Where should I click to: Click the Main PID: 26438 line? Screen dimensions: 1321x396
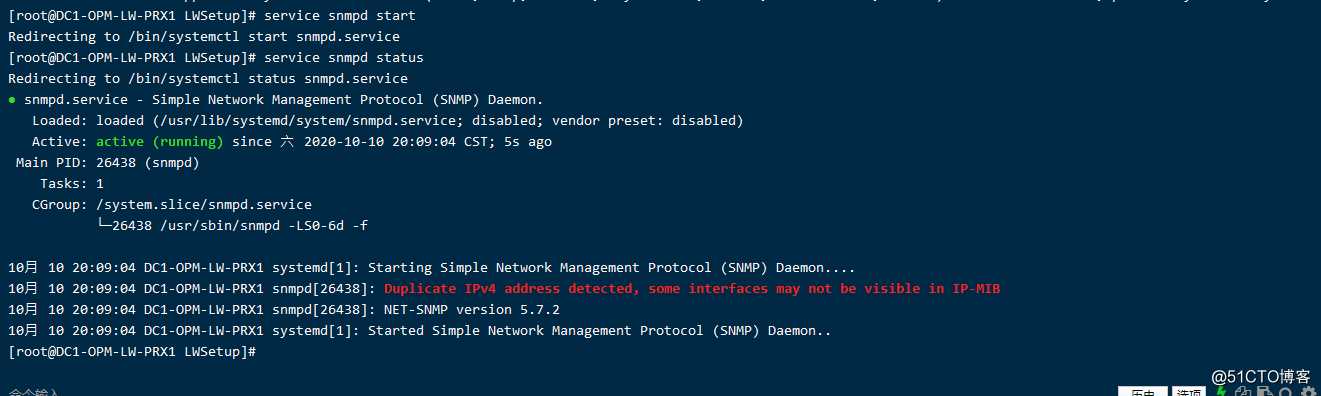pos(108,163)
